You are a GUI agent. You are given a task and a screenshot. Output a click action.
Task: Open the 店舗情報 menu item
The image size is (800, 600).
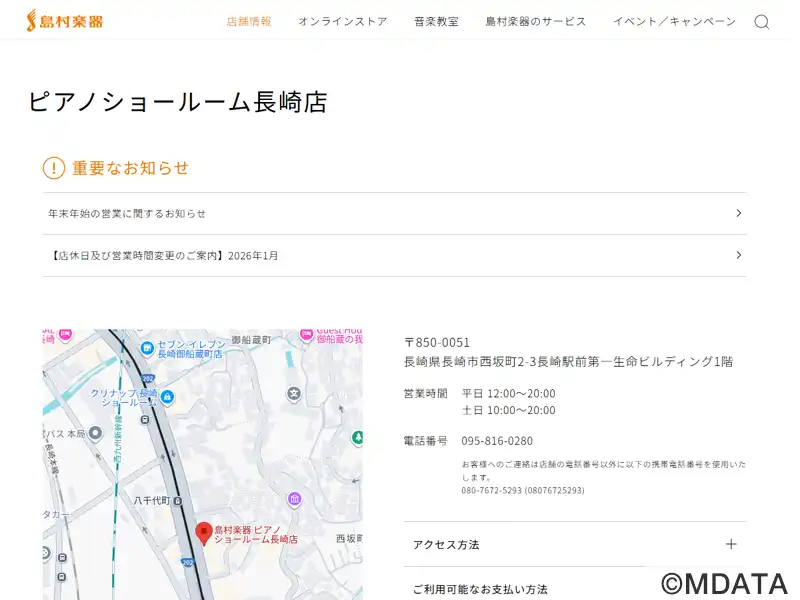(x=249, y=22)
